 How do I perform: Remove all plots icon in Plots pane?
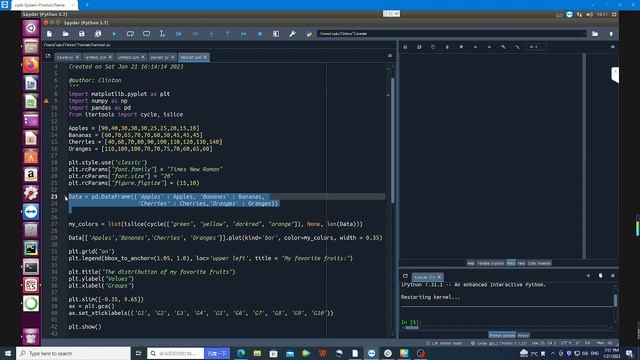[461, 47]
